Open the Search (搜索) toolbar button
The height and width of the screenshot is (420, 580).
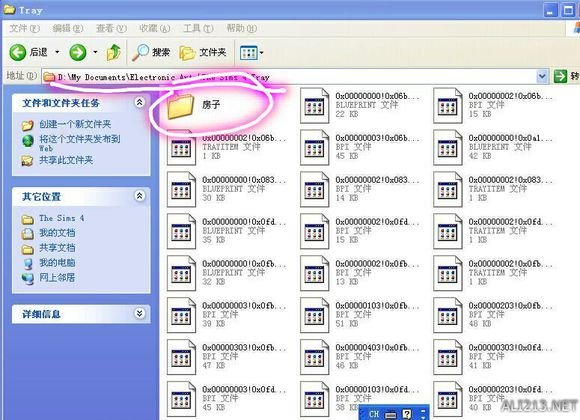coord(151,53)
